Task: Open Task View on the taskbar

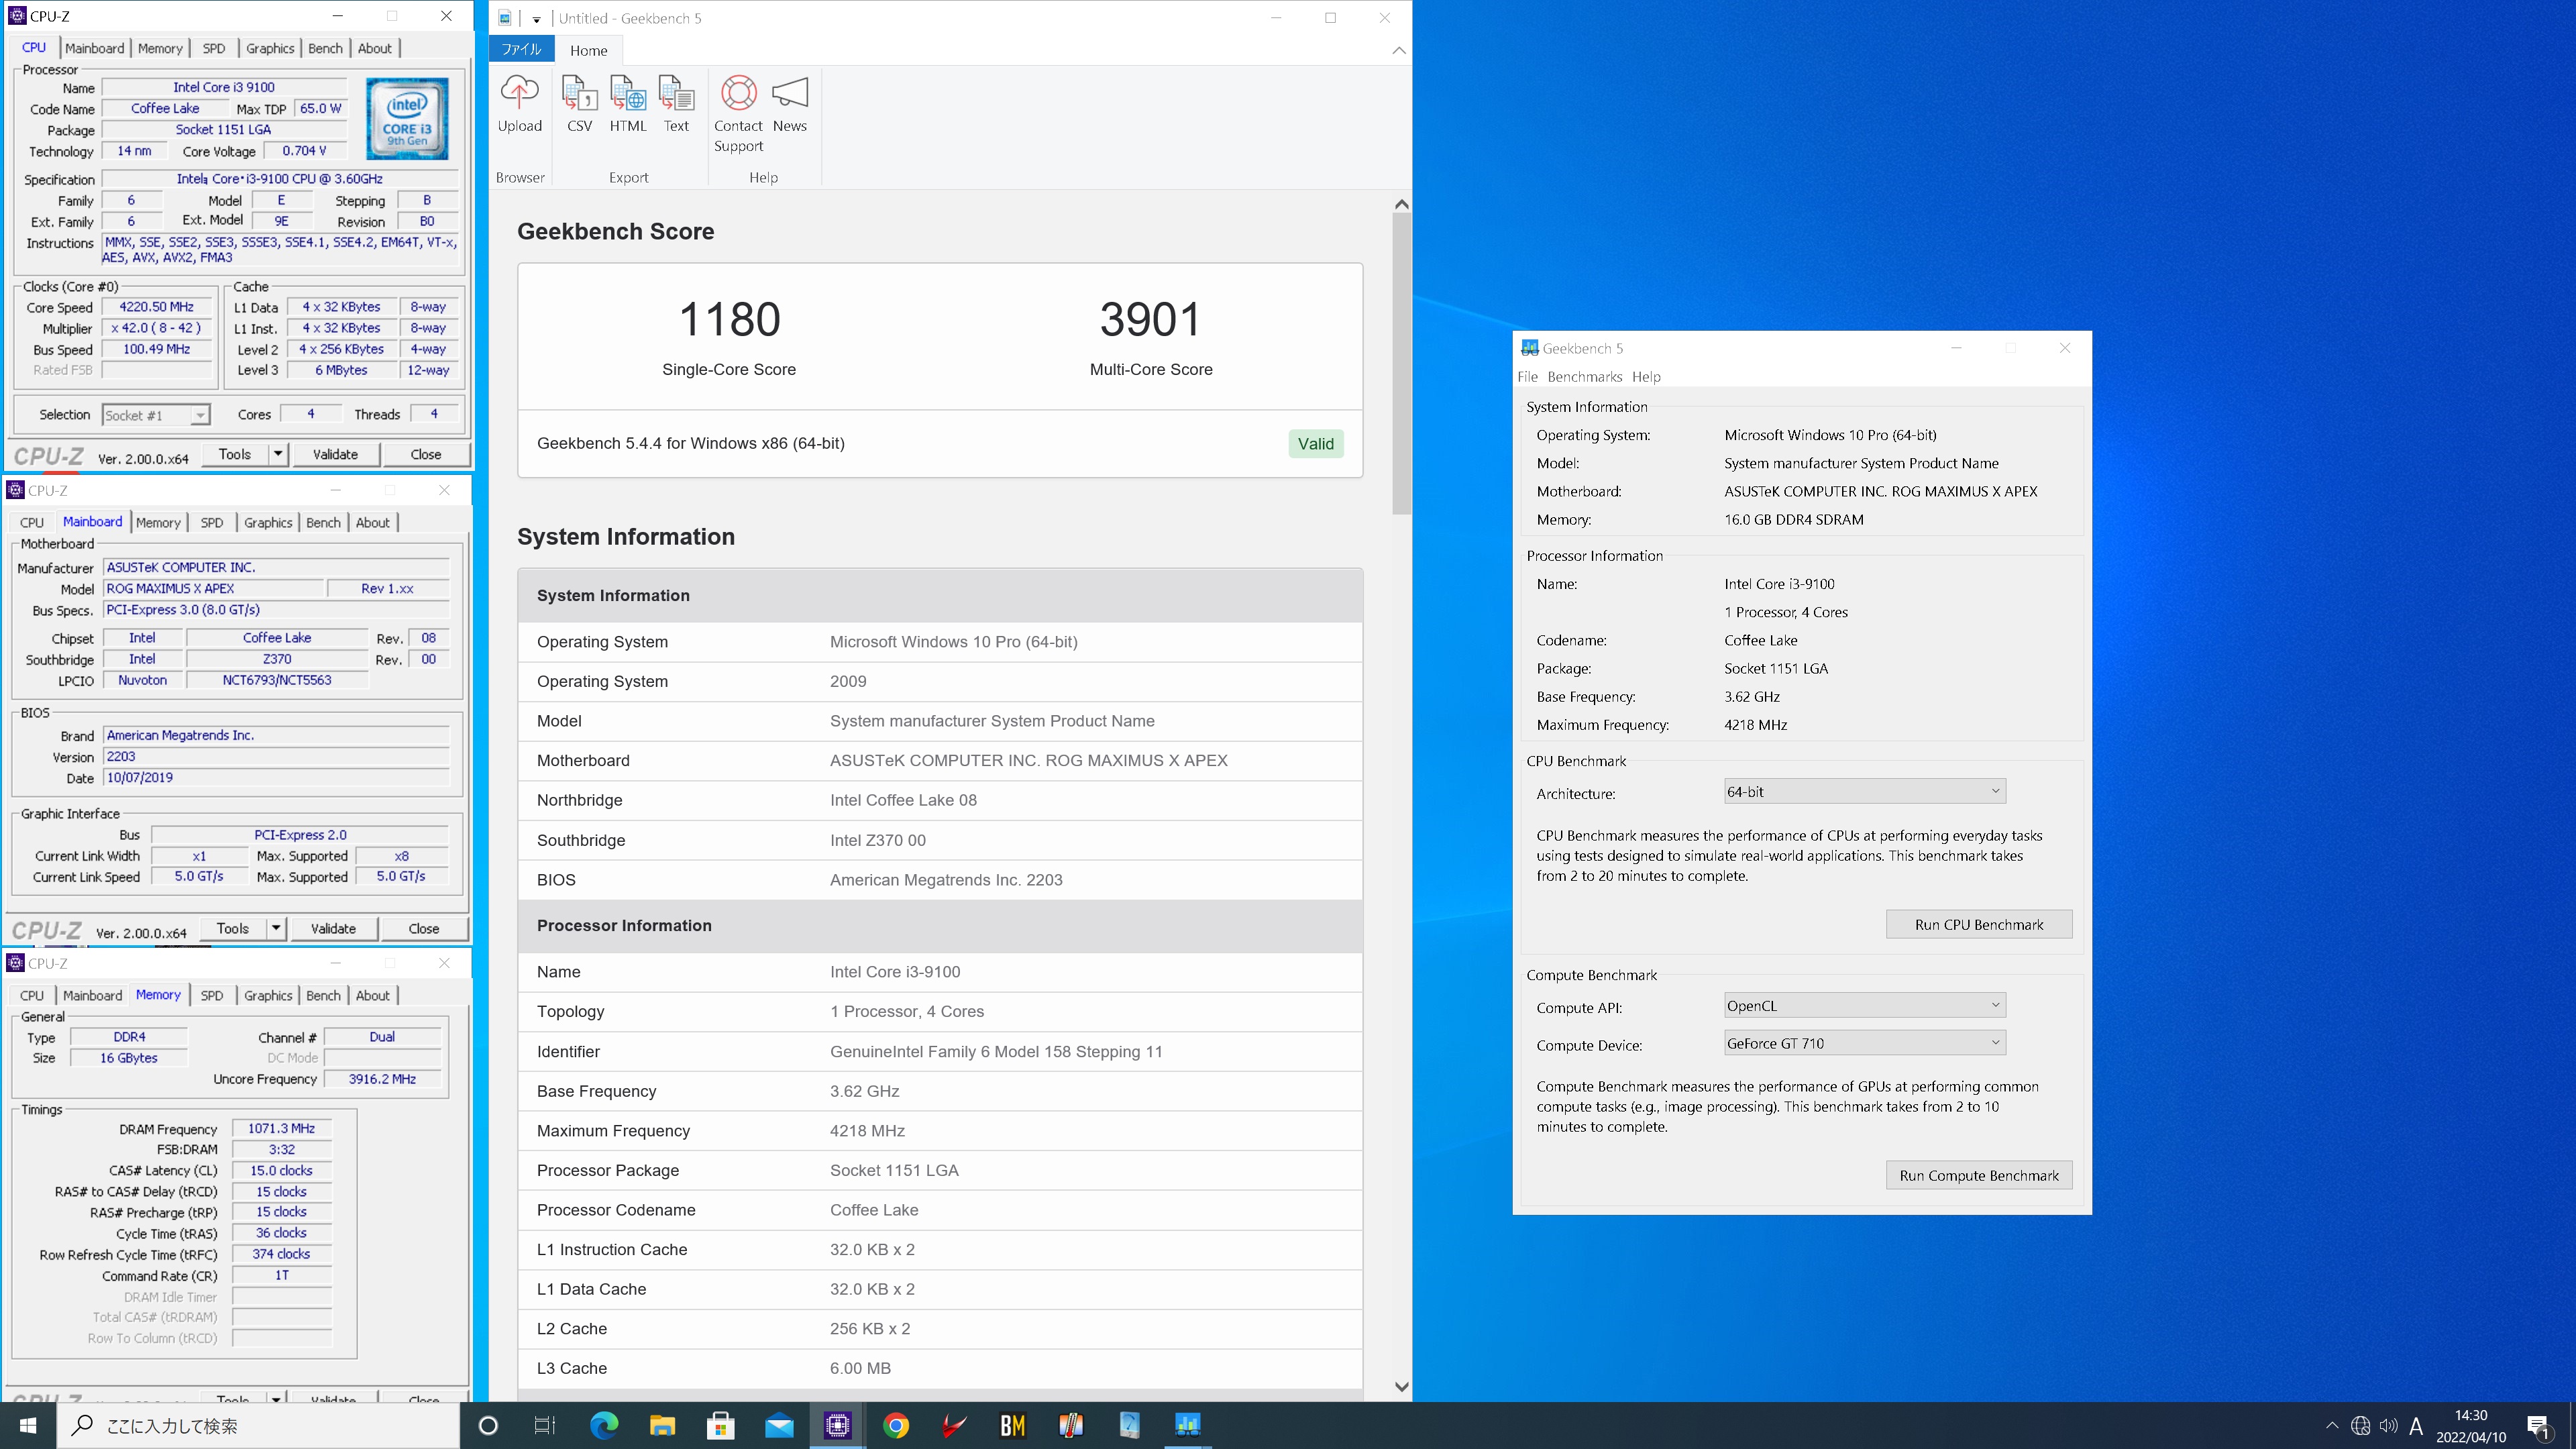Action: coord(545,1425)
